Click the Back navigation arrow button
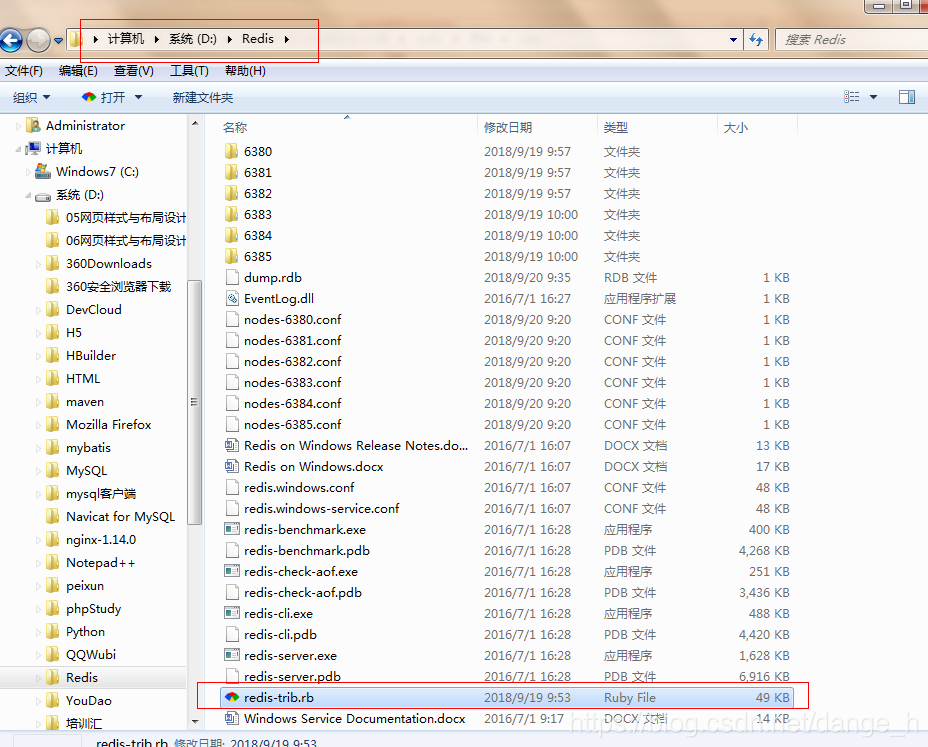 point(11,40)
